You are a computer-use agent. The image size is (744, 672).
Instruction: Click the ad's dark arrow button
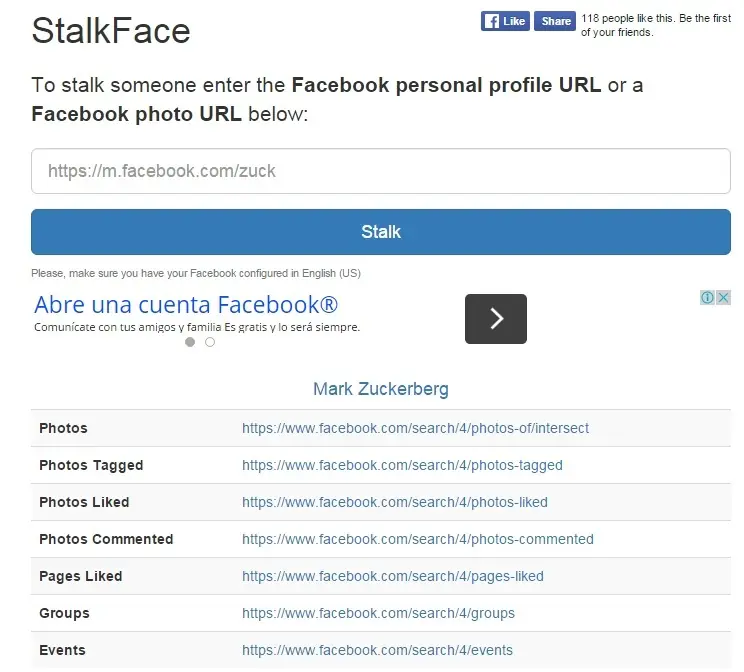[496, 319]
